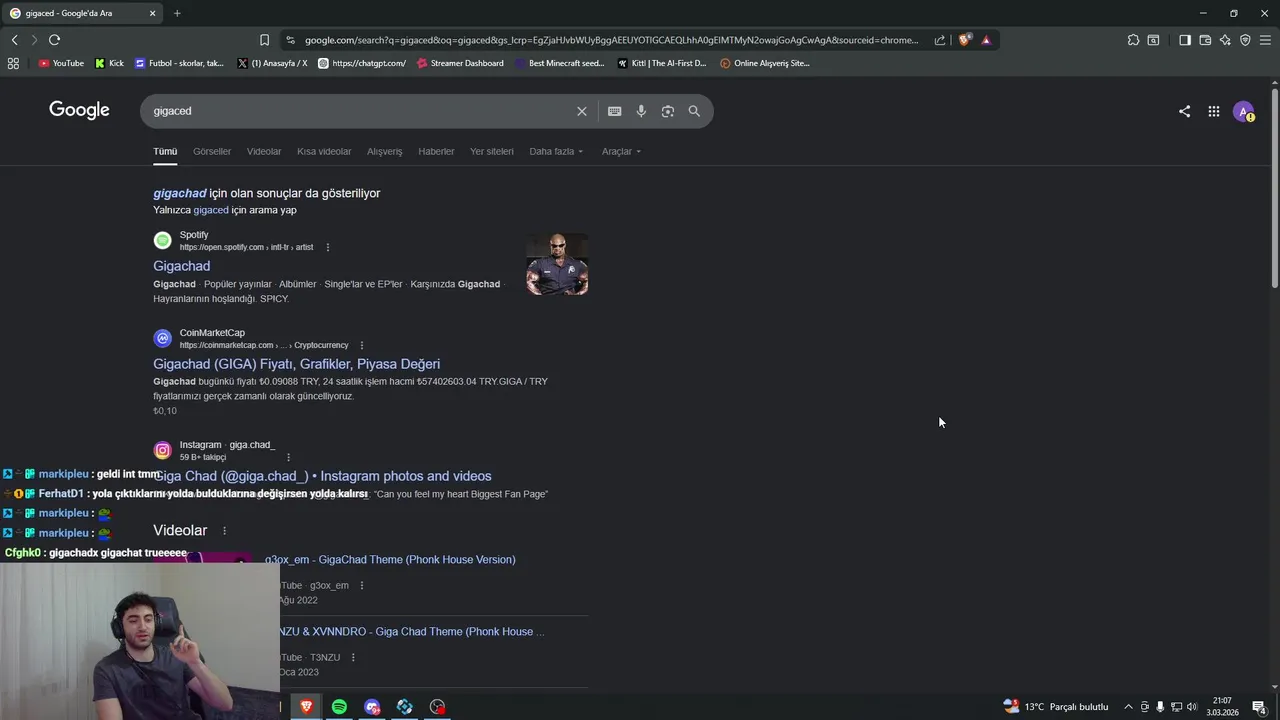Image resolution: width=1280 pixels, height=720 pixels.
Task: Open the Gigachad Spotify result link
Action: click(x=181, y=266)
